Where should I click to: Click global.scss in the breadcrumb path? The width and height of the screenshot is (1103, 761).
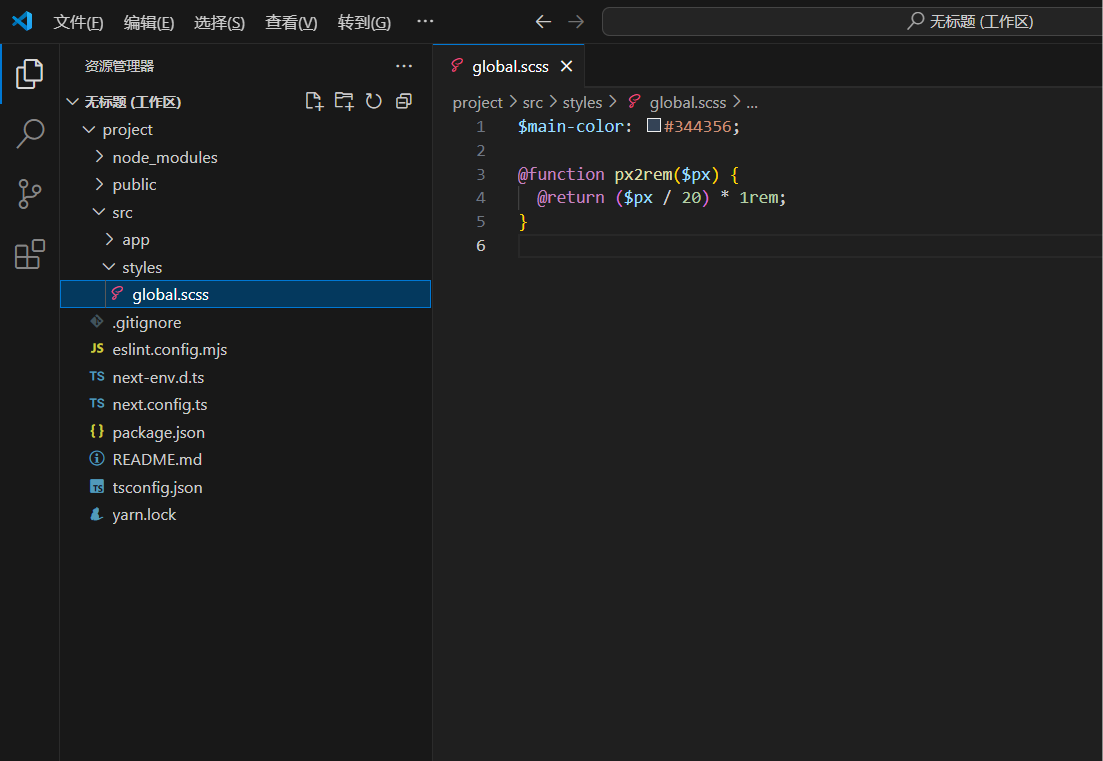687,103
